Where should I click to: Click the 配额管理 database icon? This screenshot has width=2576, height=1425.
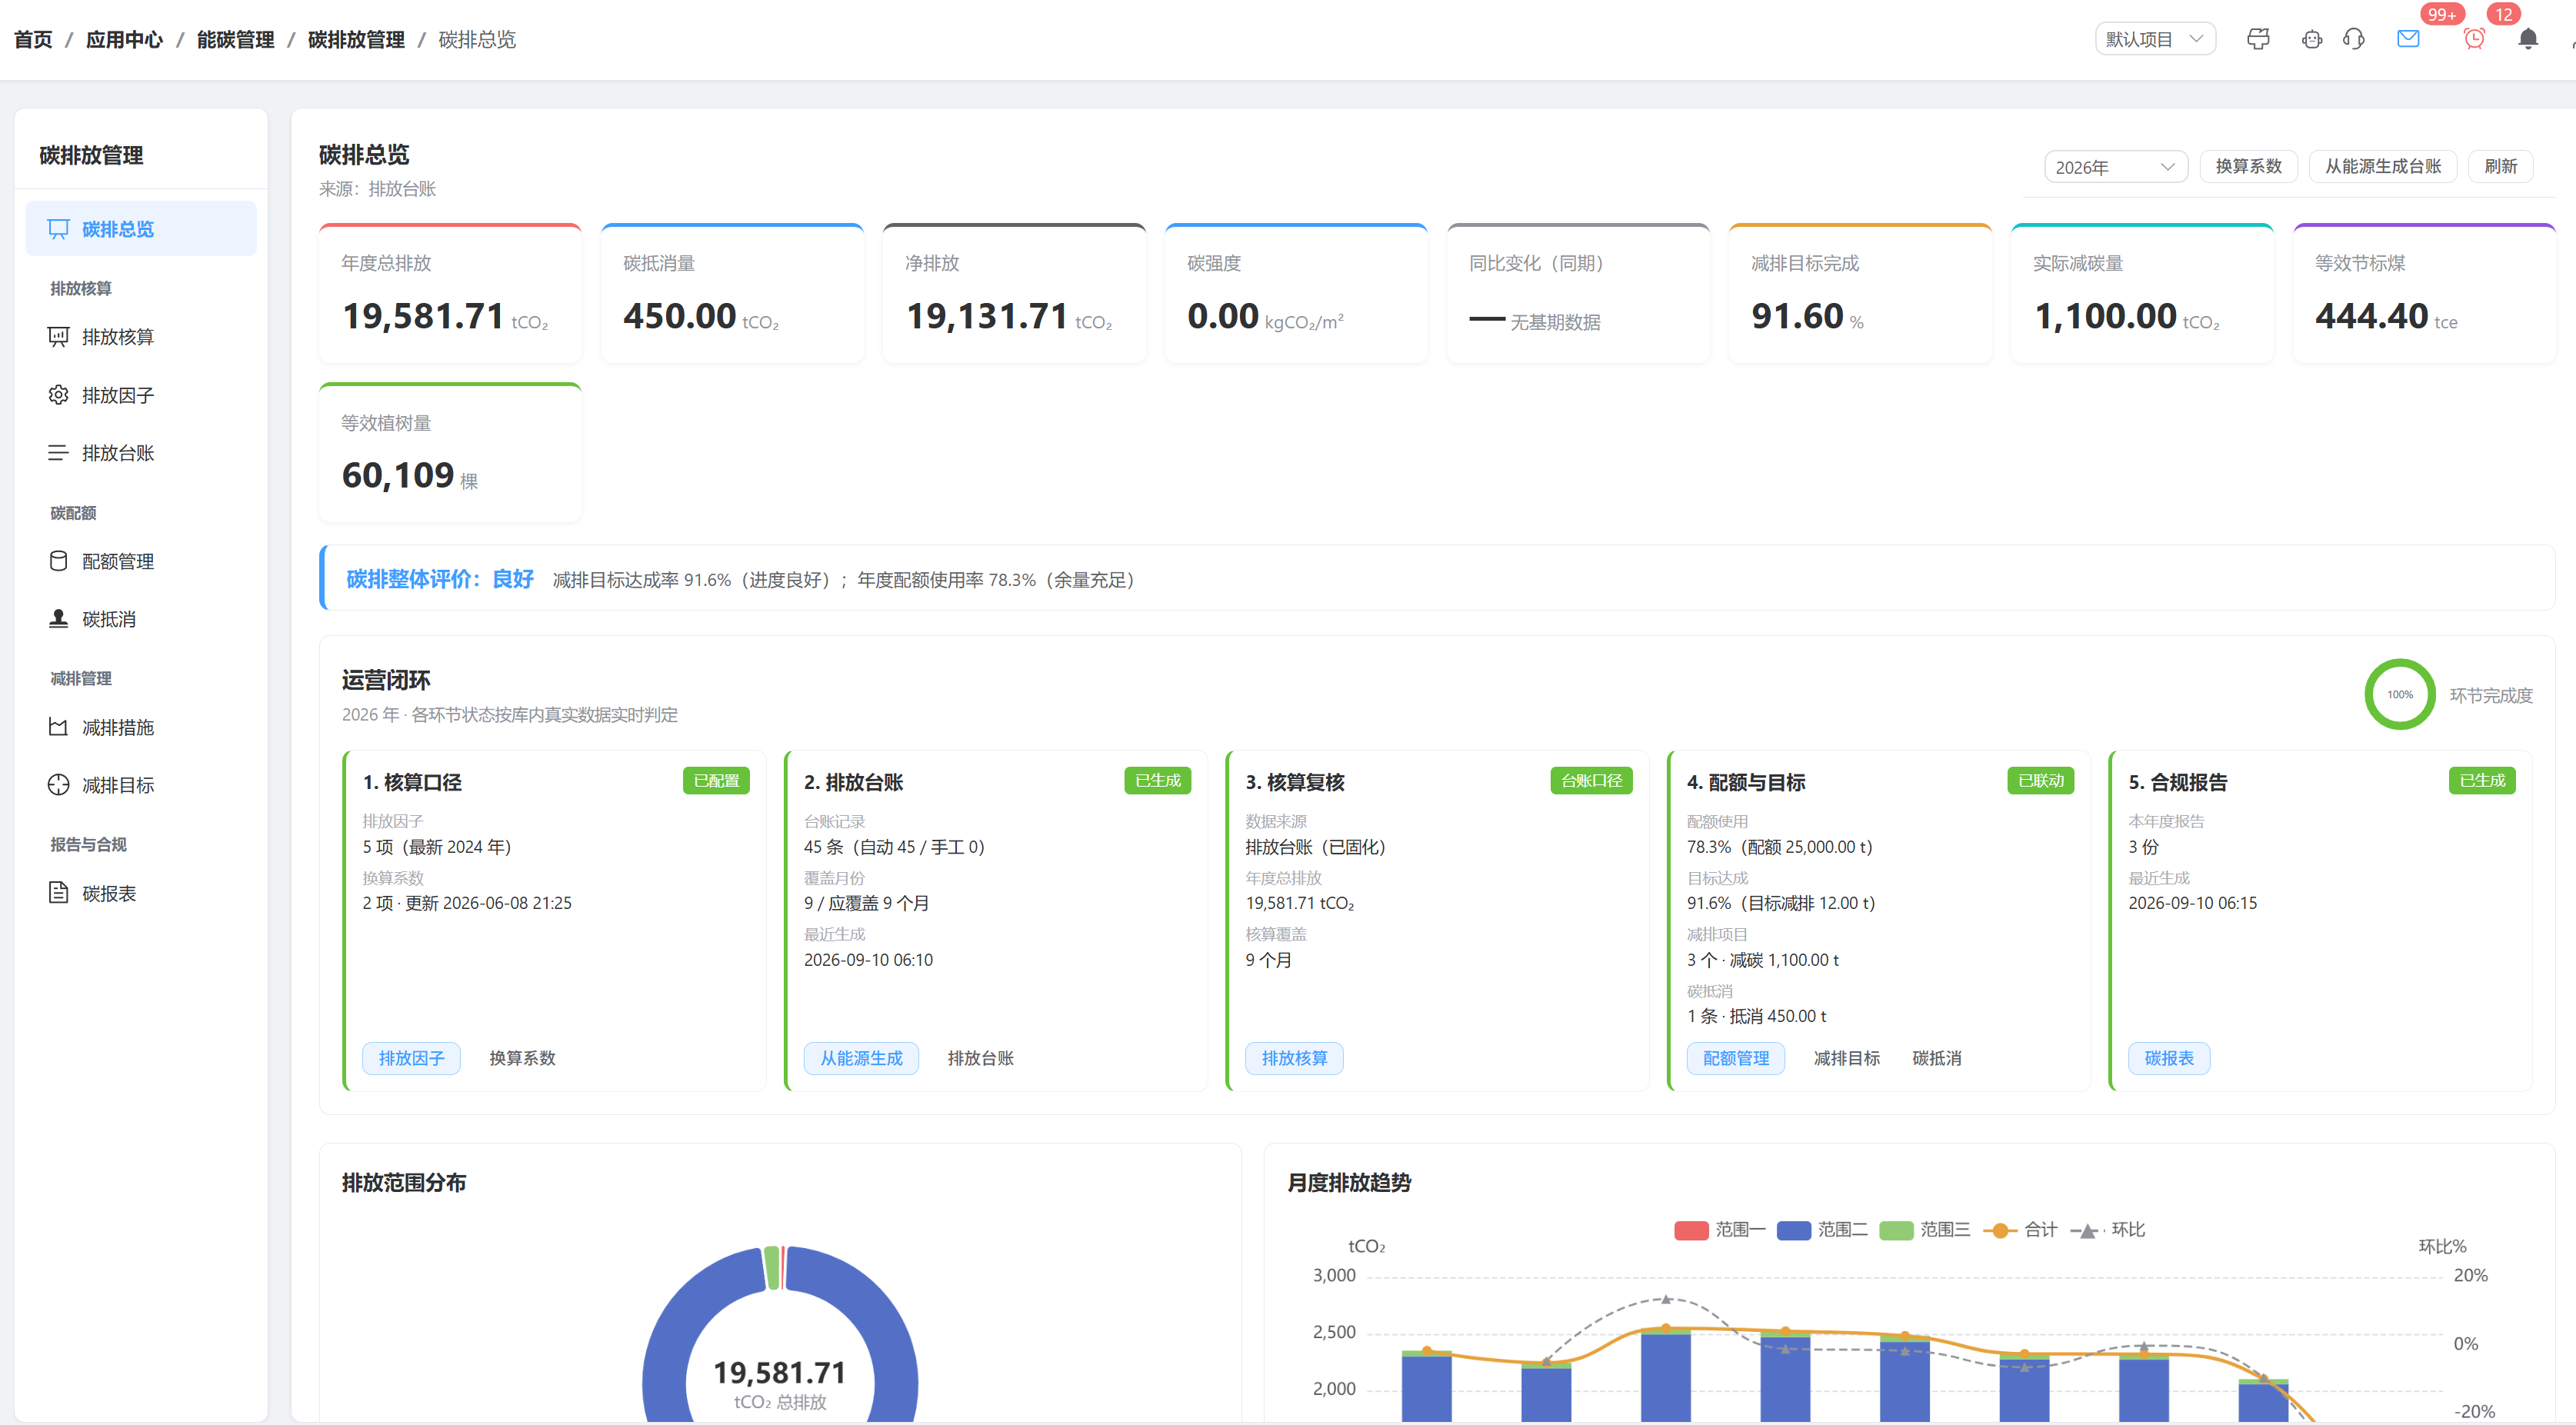point(59,561)
